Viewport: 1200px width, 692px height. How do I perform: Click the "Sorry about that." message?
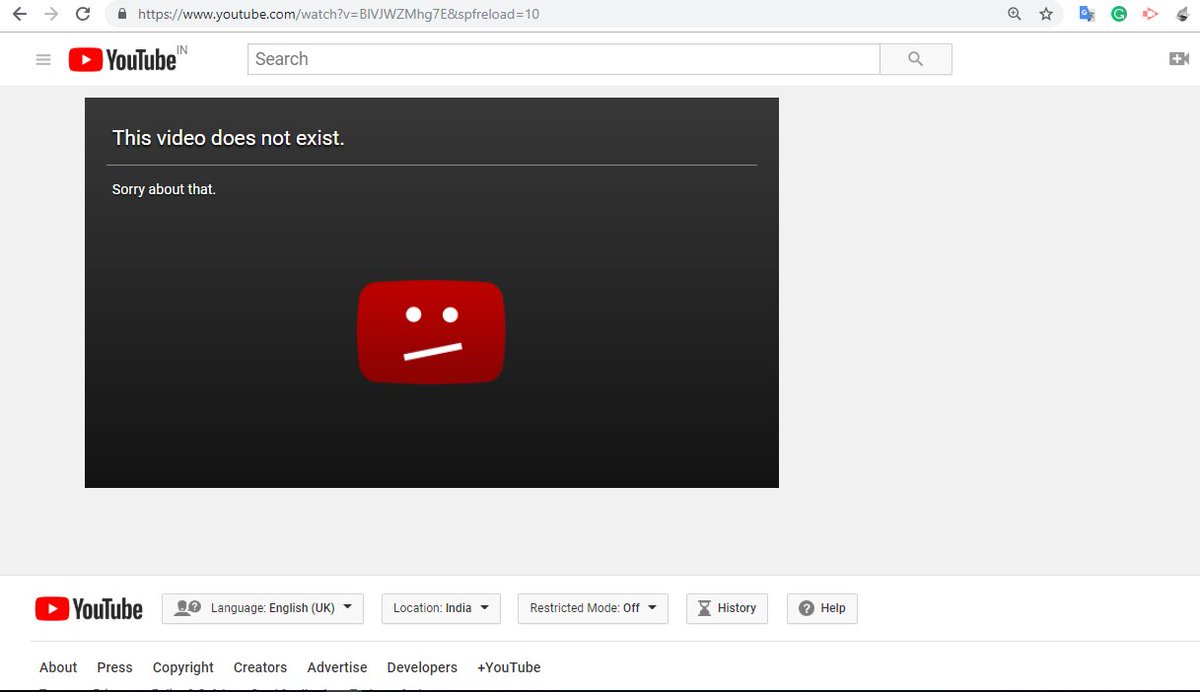coord(164,189)
